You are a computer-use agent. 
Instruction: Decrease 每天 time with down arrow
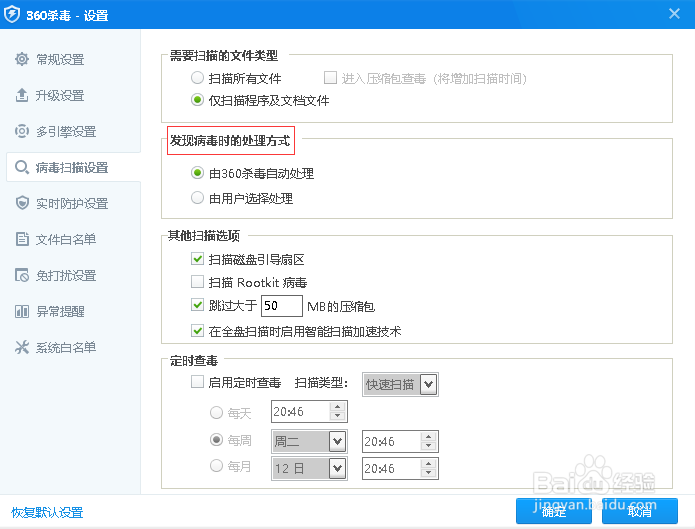338,416
